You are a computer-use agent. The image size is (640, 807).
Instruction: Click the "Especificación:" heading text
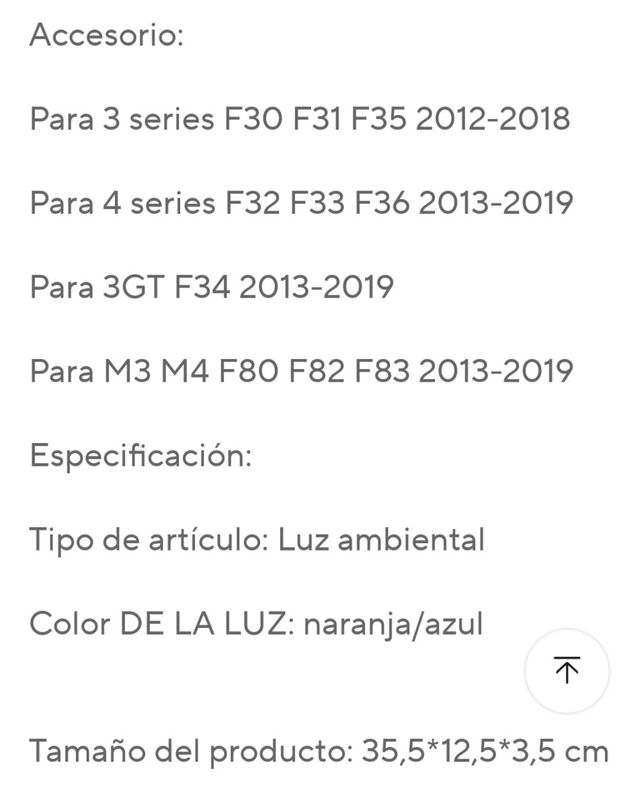tap(140, 456)
